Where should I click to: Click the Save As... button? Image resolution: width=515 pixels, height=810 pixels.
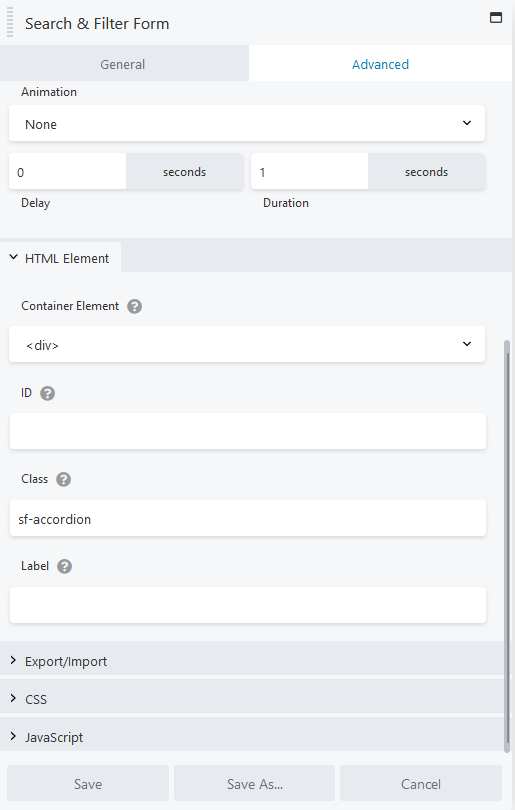(255, 784)
